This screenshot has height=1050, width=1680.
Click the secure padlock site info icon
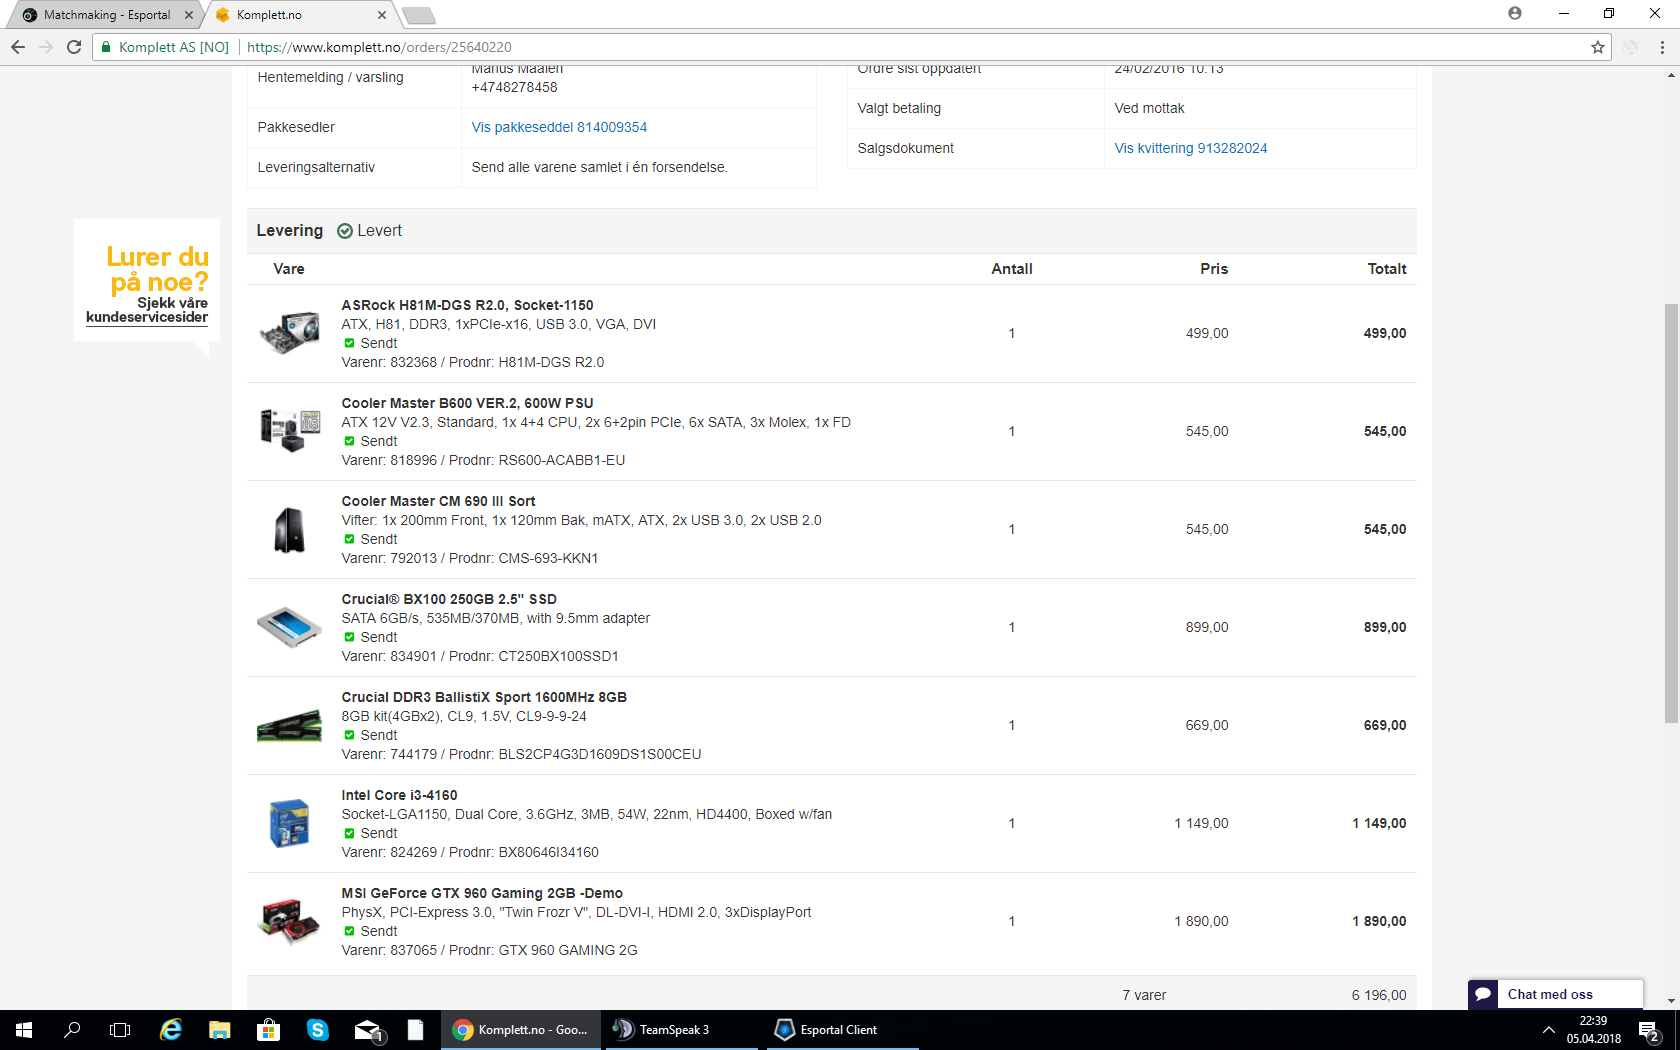106,47
